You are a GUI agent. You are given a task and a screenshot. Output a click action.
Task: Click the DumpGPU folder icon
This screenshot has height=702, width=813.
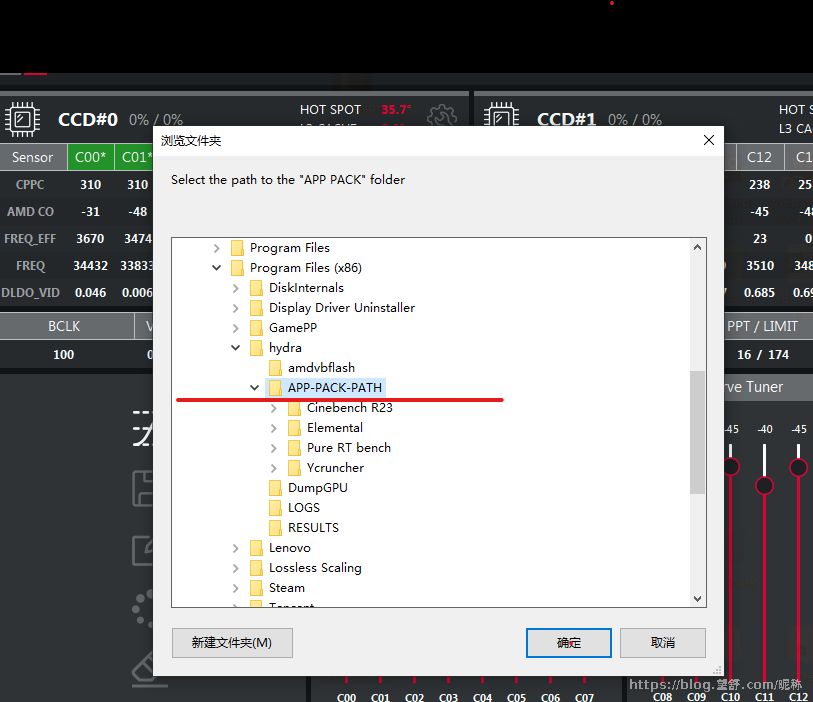pos(275,488)
